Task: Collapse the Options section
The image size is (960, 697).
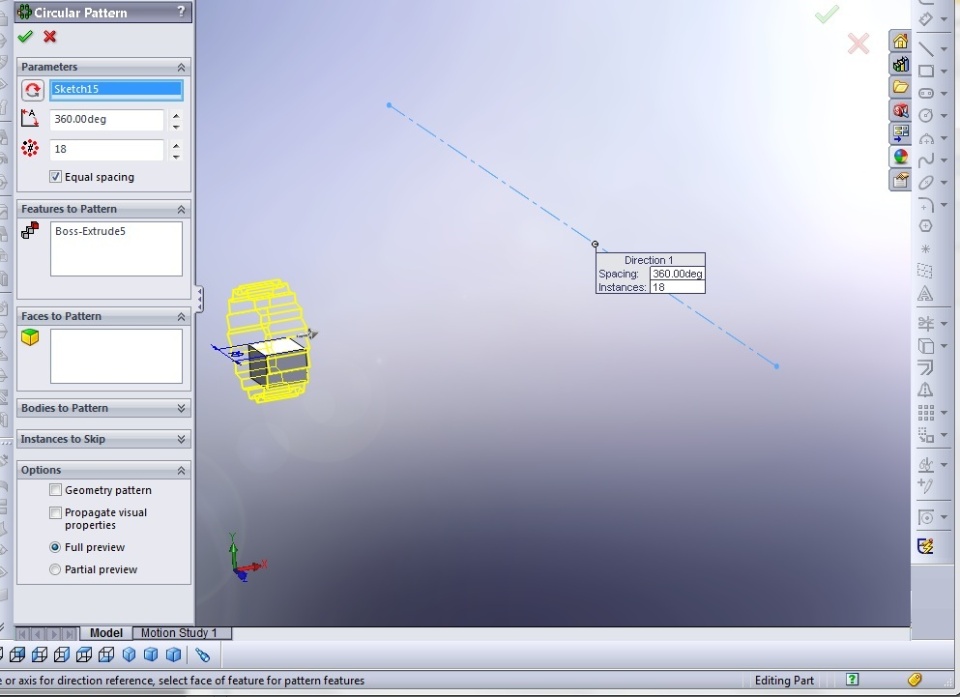Action: point(181,470)
